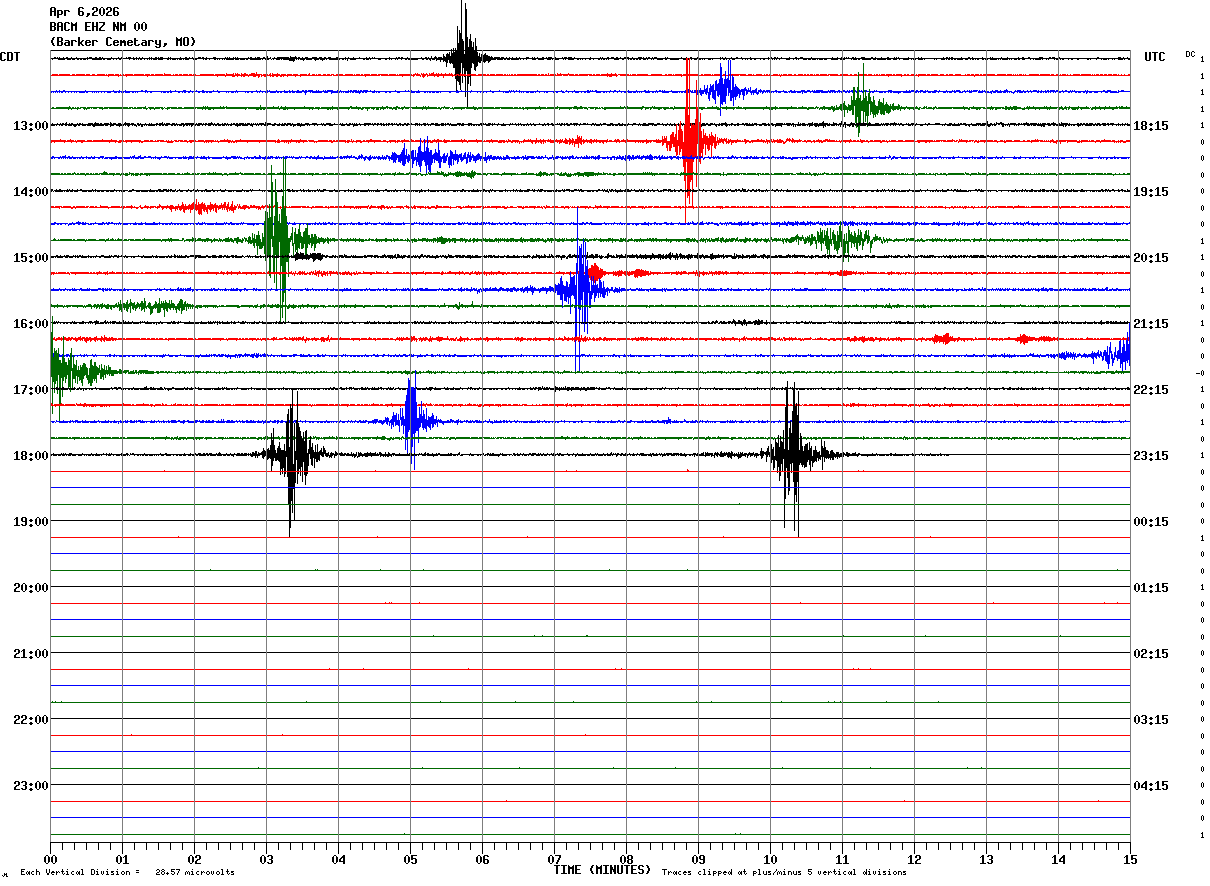This screenshot has width=1210, height=886.
Task: Click the Barker Cemetary, MO location text
Action: click(122, 42)
